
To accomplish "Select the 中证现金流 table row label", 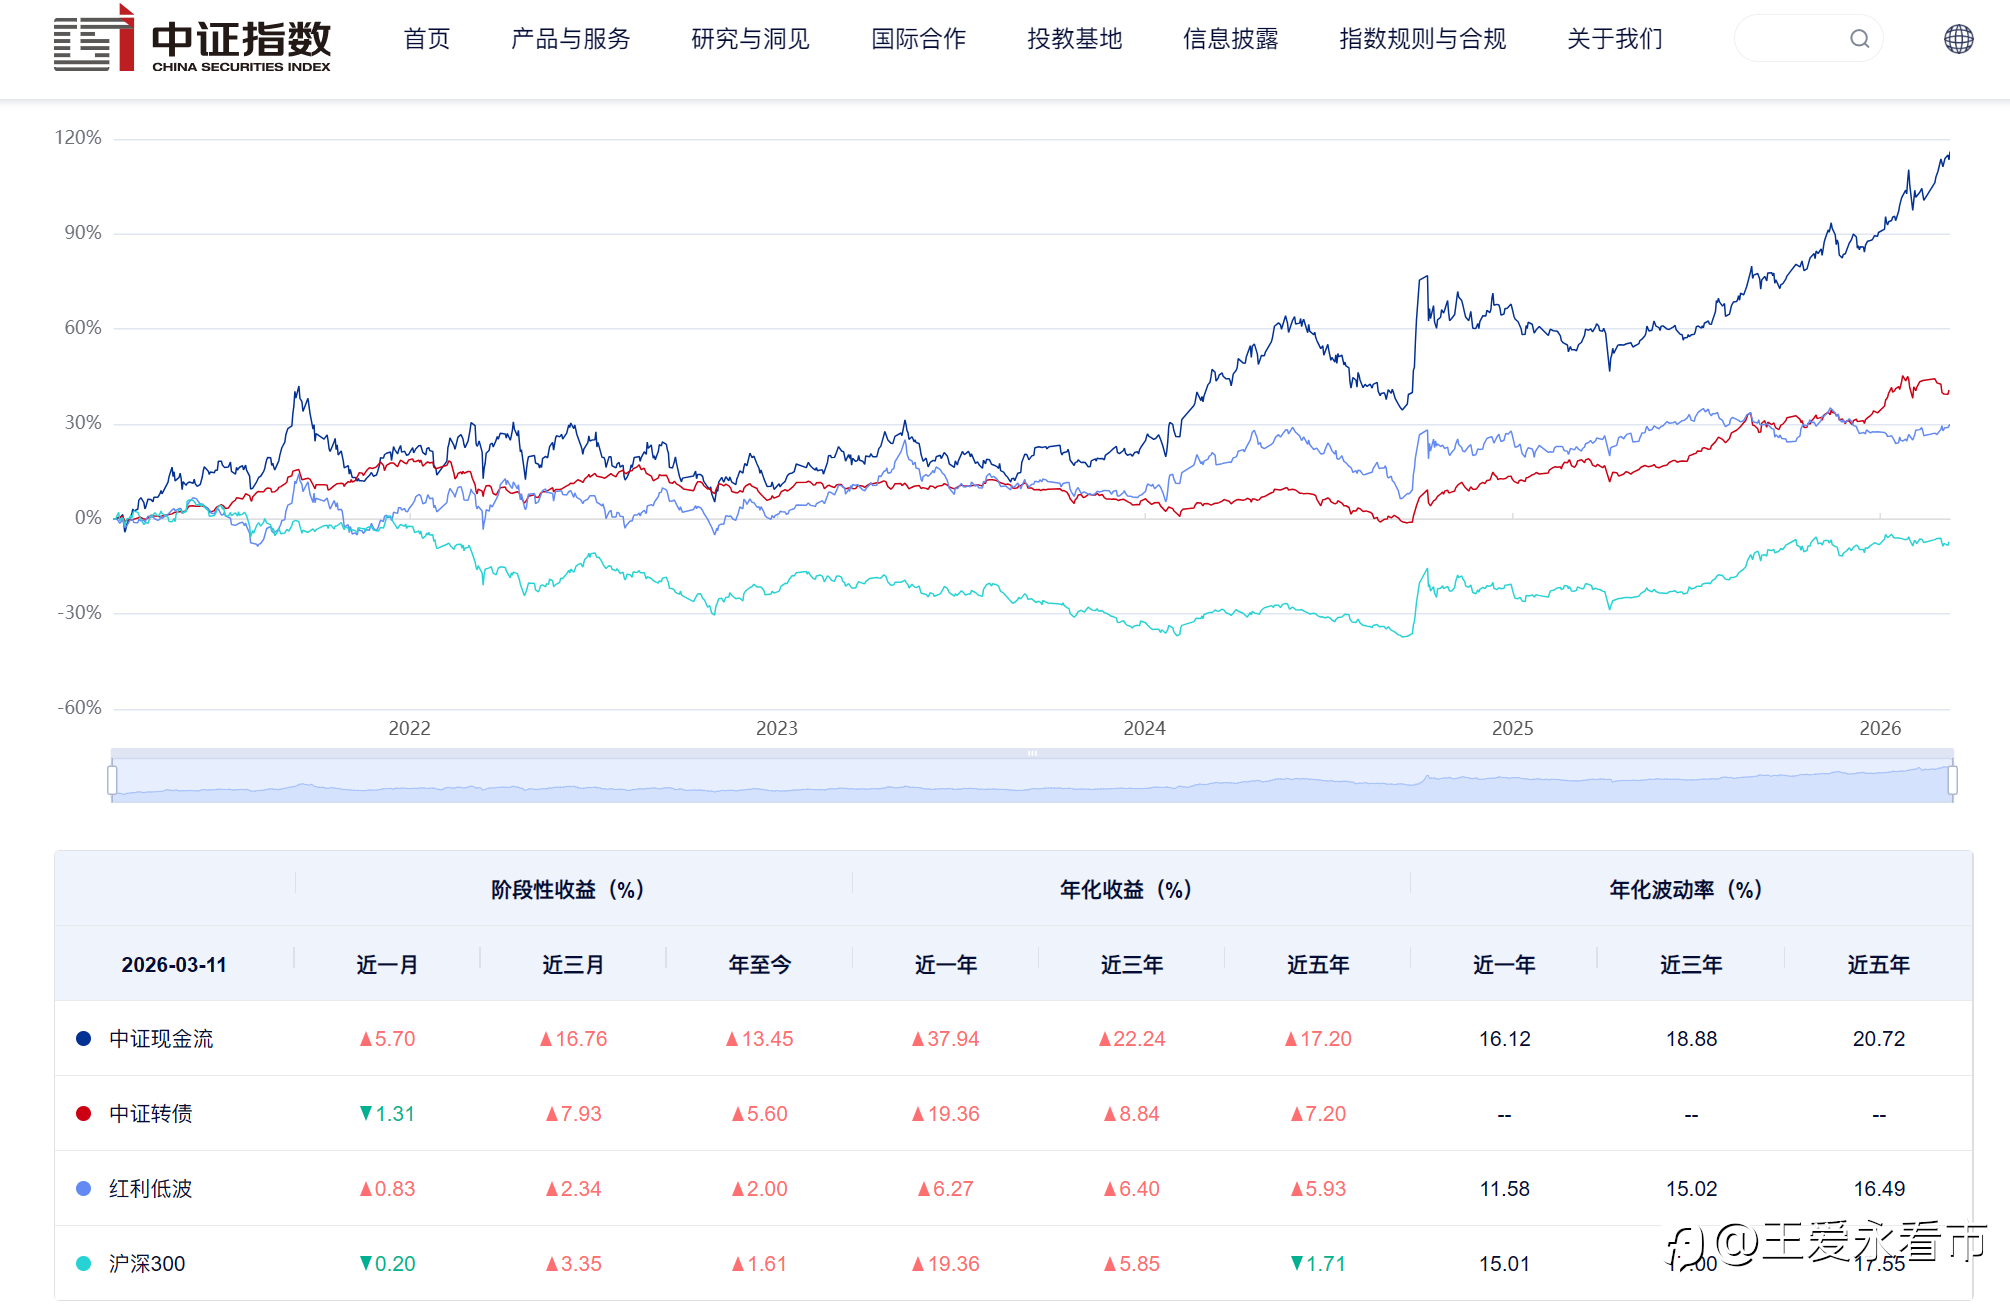I will pos(161,1039).
